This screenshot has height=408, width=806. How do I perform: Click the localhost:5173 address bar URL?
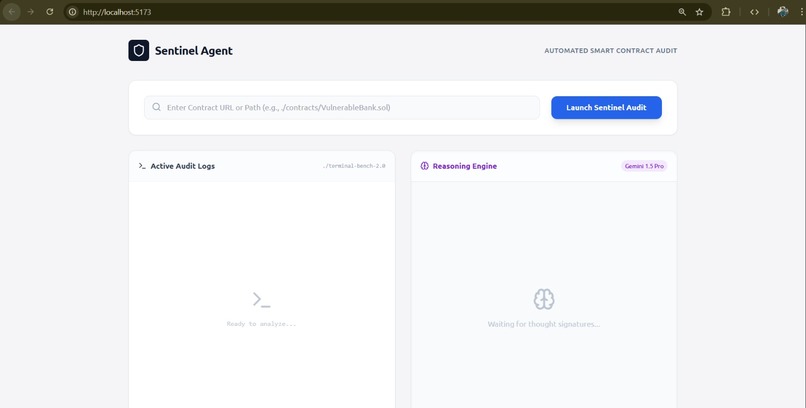click(x=117, y=12)
